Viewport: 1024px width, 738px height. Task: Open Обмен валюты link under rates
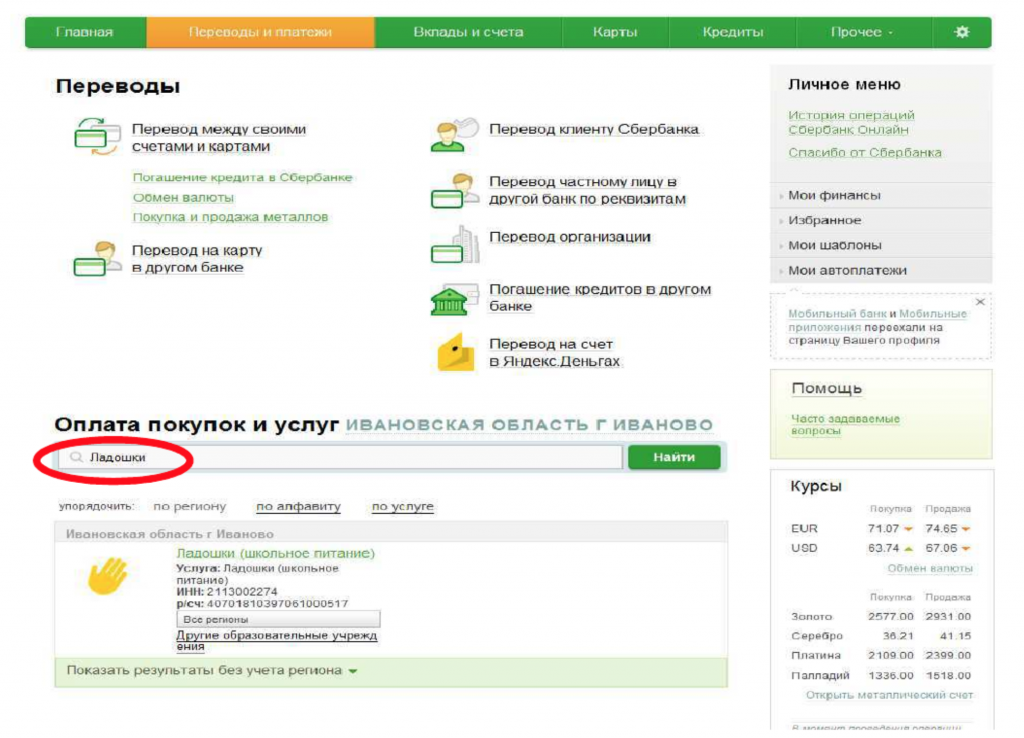coord(930,568)
